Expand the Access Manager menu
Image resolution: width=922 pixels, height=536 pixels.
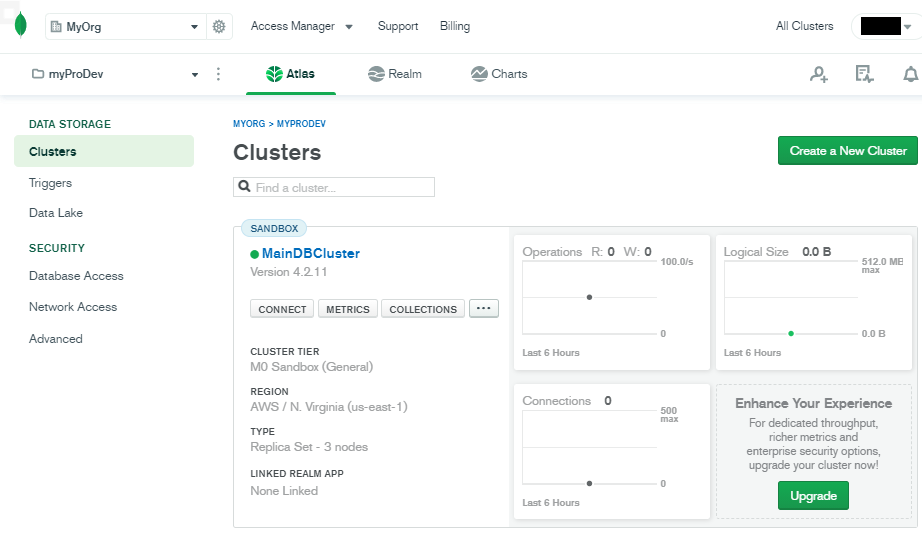coord(301,26)
